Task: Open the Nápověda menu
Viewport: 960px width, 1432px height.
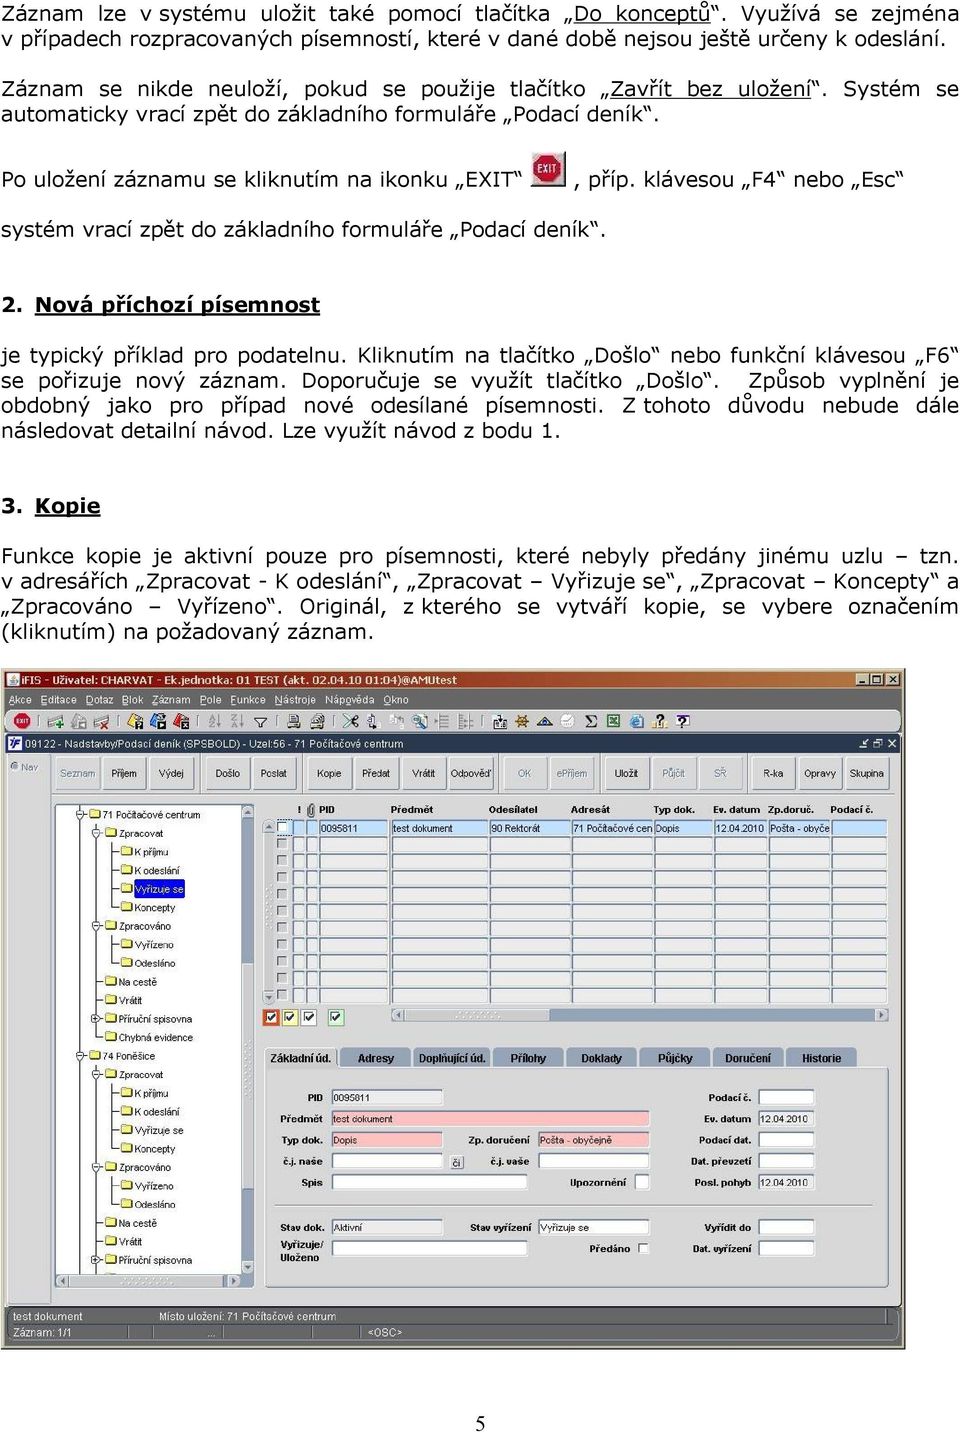Action: [350, 700]
